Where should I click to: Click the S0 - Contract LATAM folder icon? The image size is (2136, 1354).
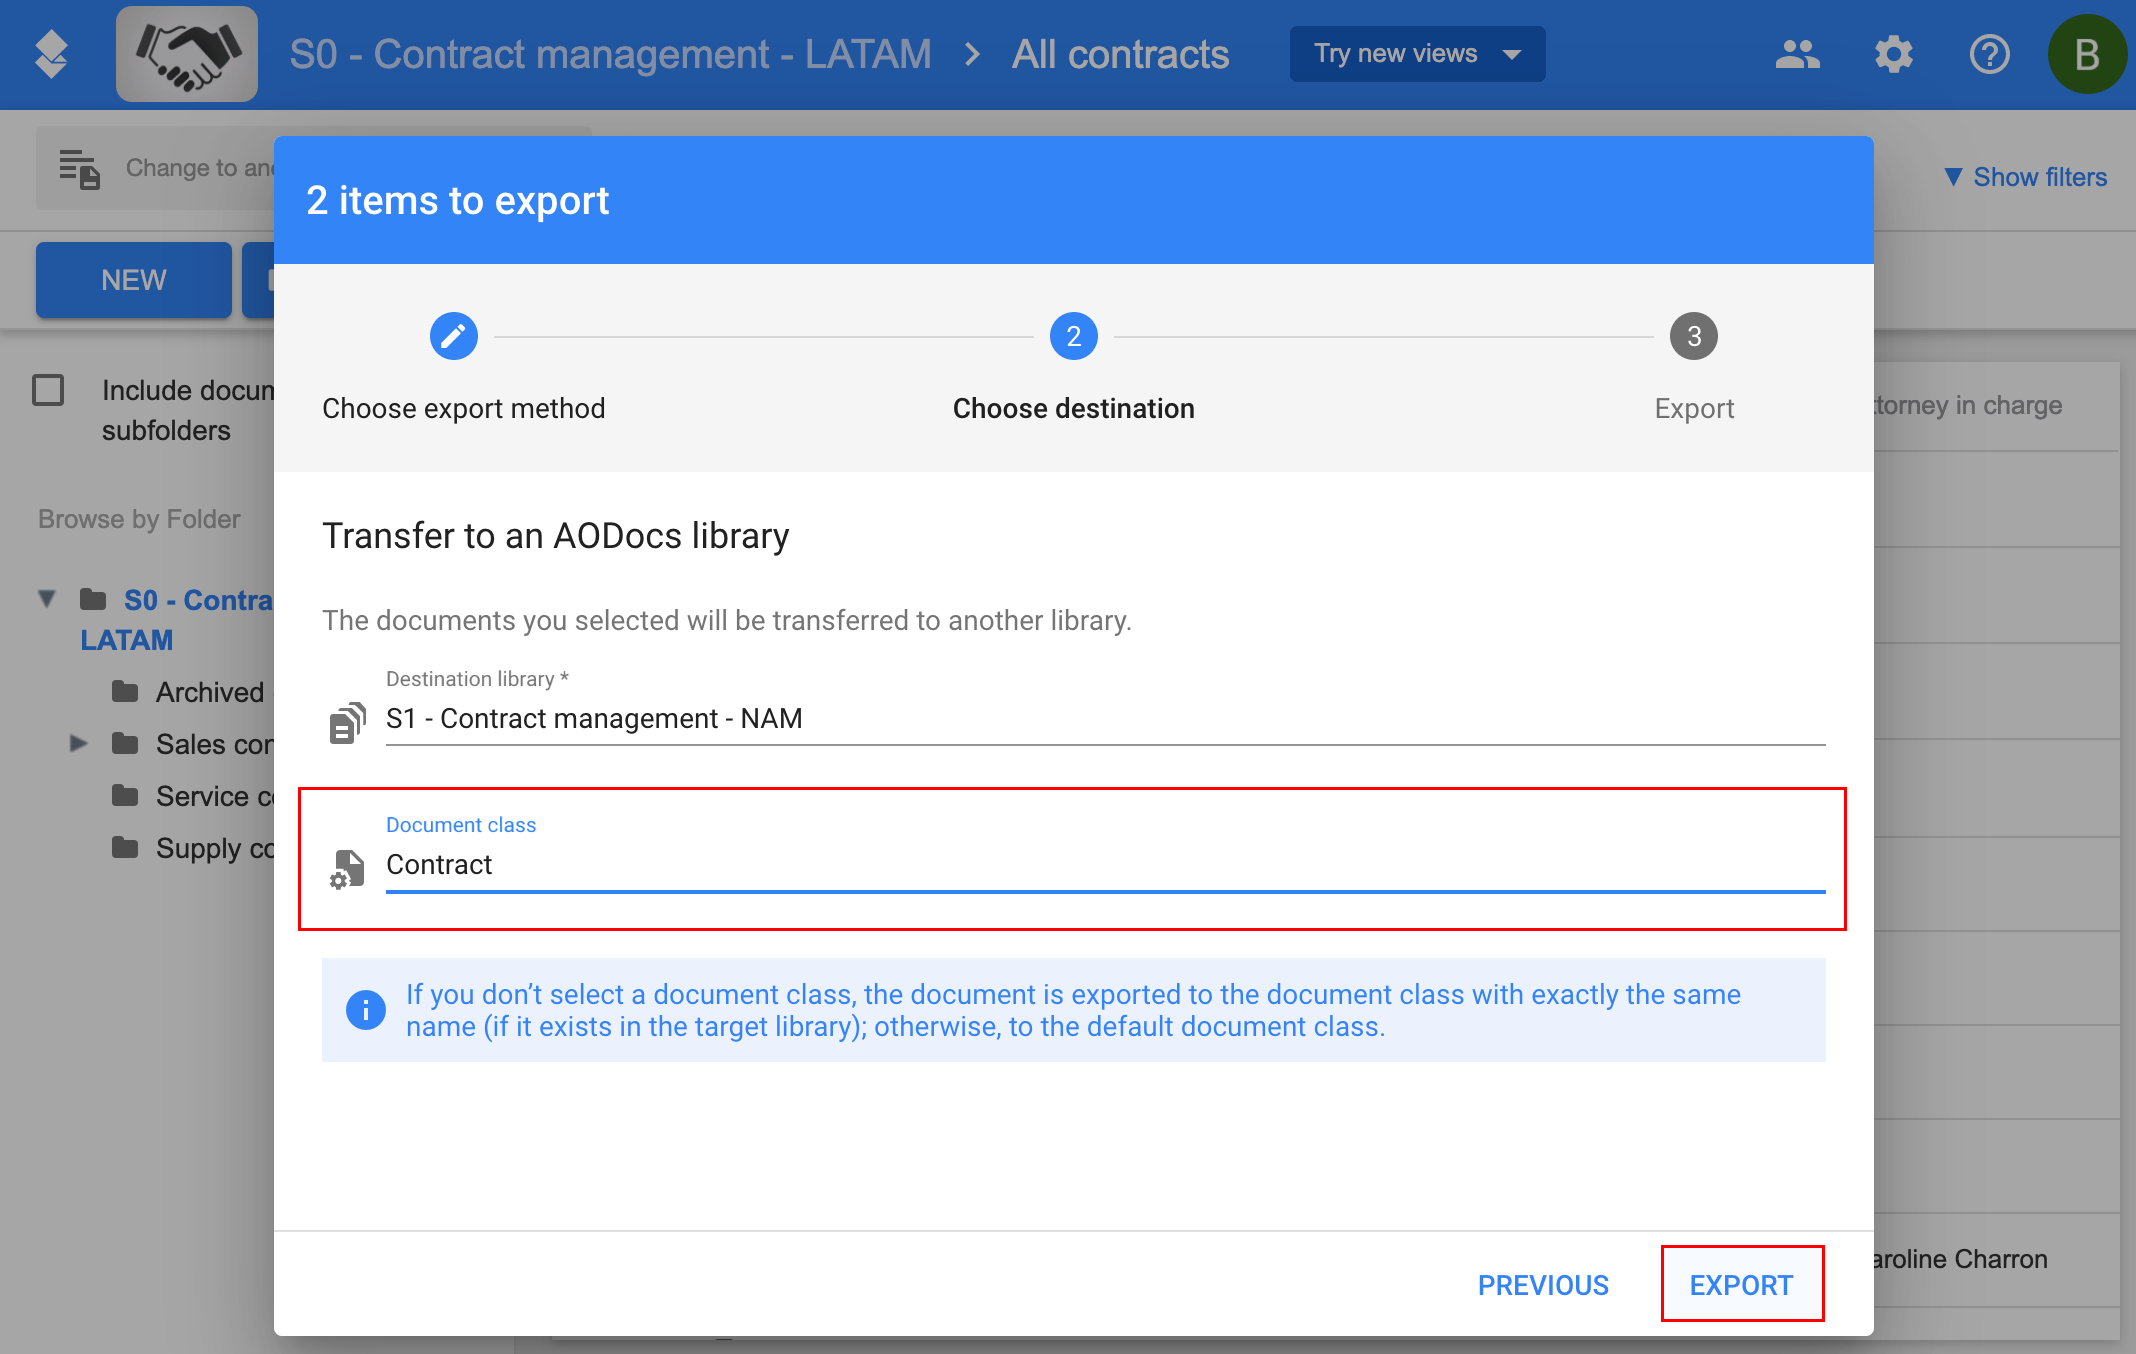93,599
